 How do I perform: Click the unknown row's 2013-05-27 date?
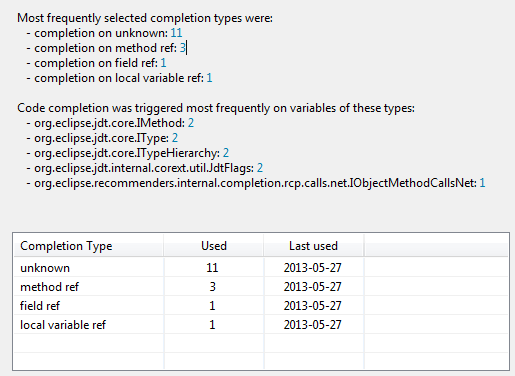tap(313, 268)
